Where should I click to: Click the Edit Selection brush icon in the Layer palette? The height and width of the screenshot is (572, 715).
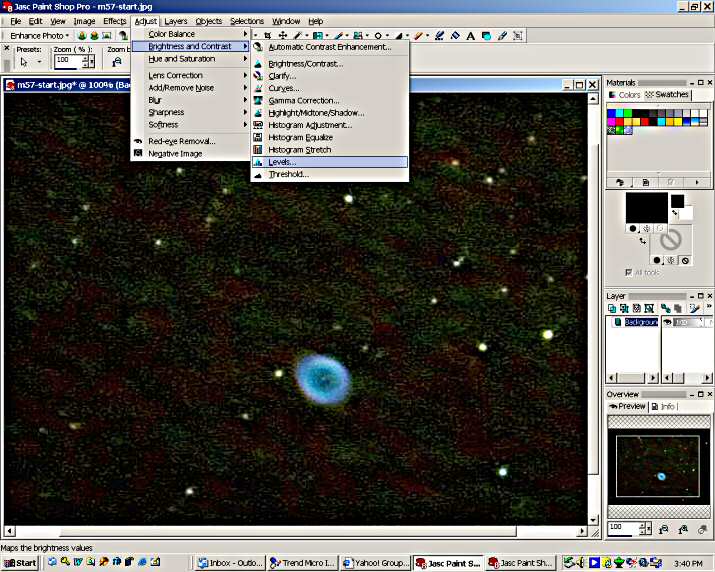[x=694, y=308]
